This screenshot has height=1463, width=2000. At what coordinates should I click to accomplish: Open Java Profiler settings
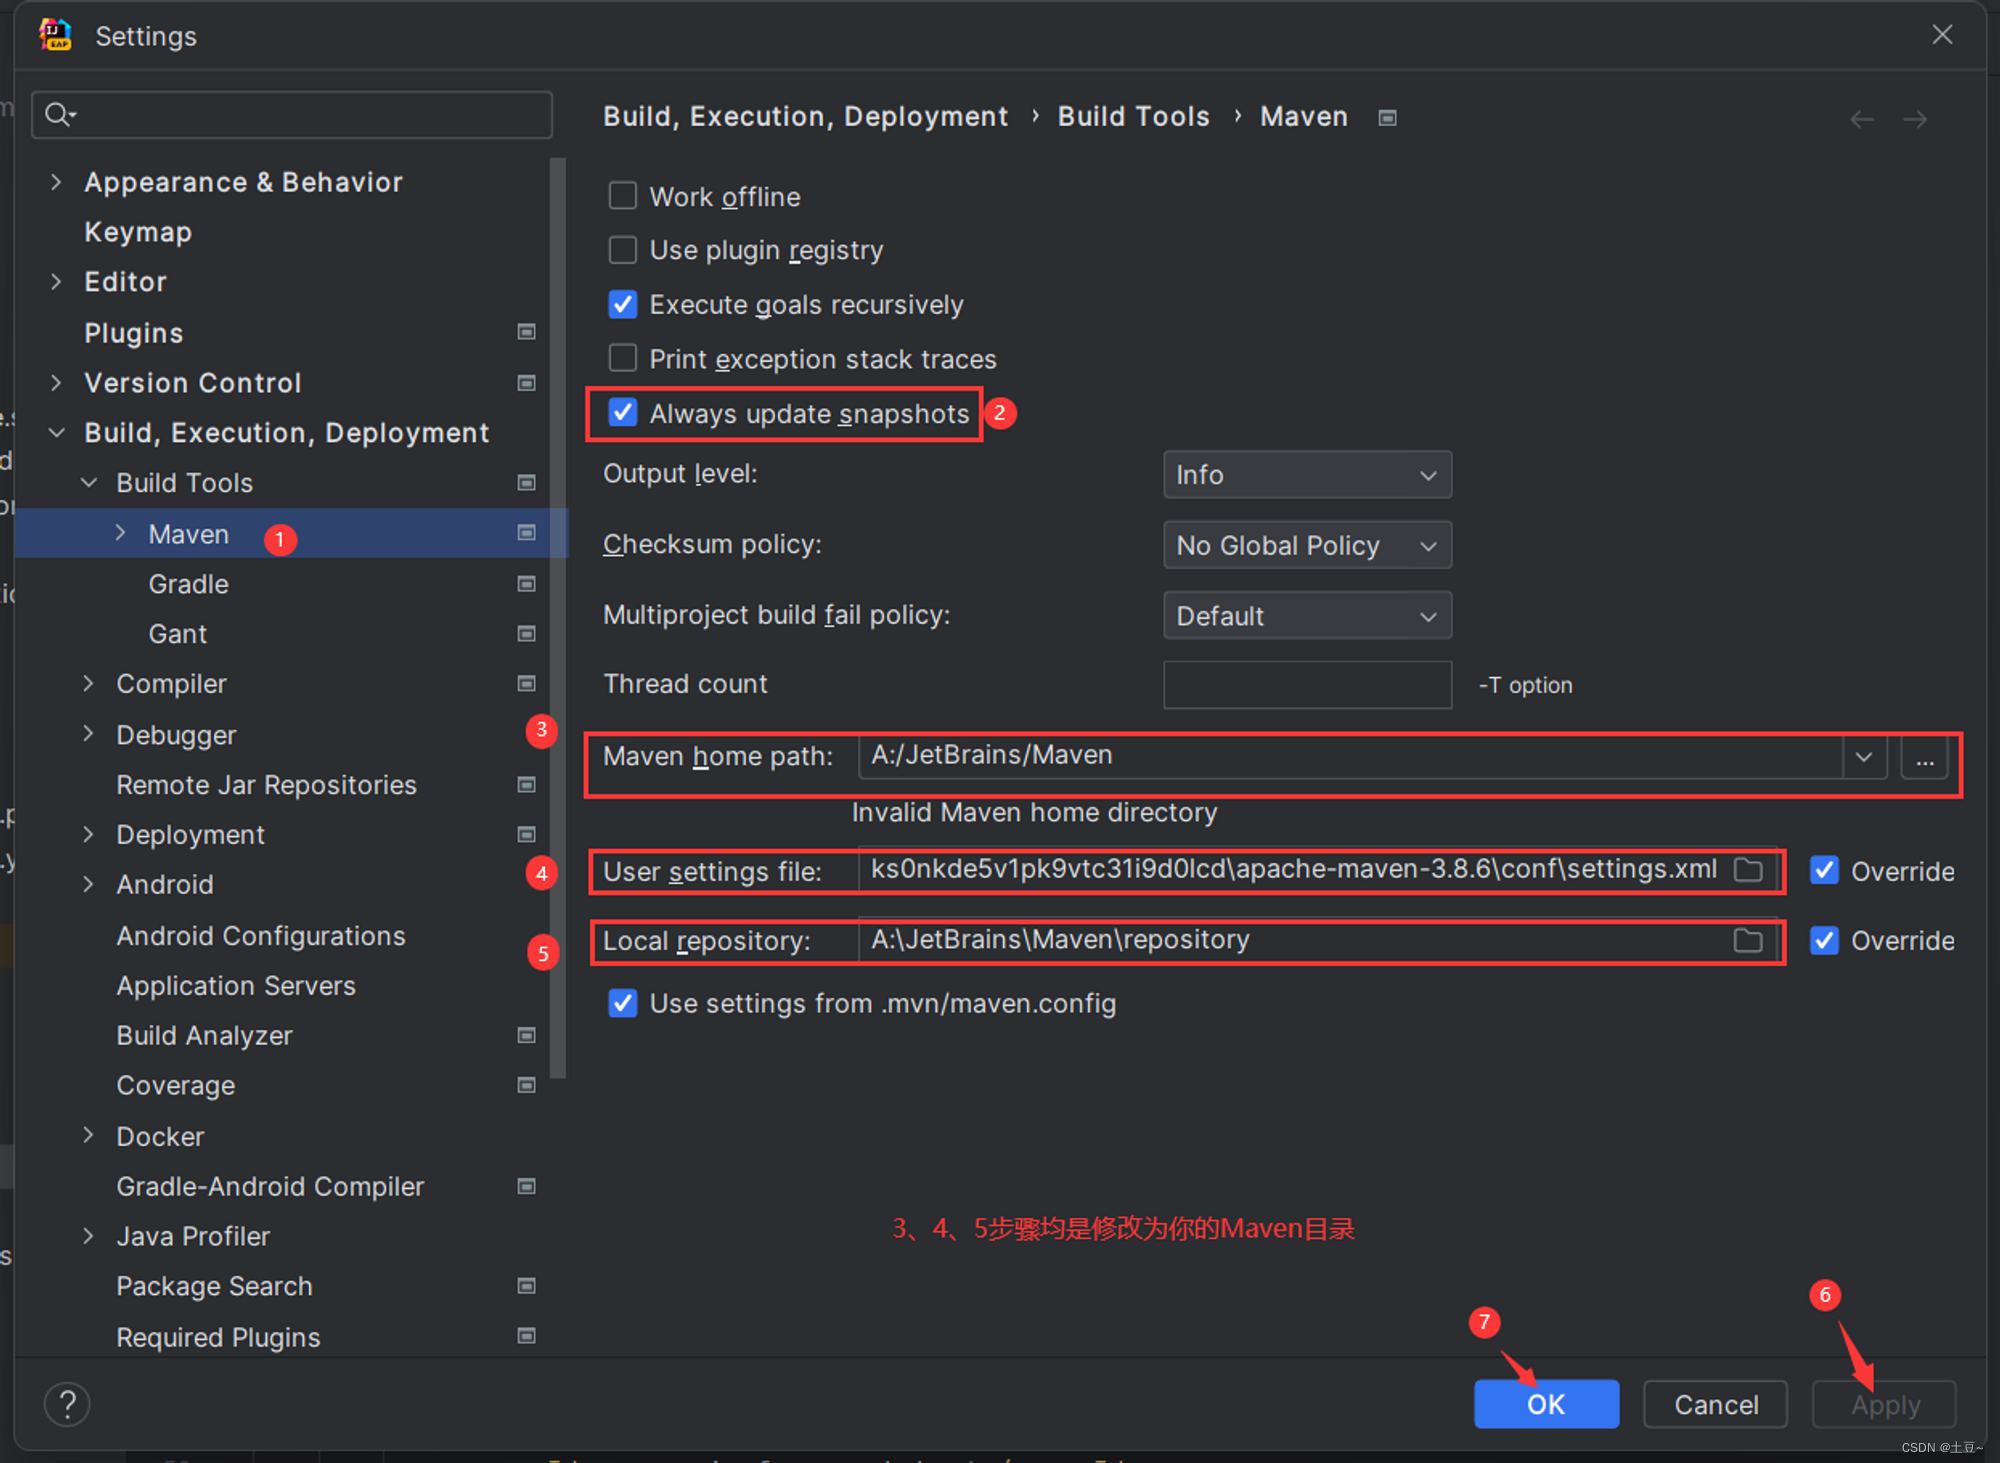pyautogui.click(x=193, y=1237)
